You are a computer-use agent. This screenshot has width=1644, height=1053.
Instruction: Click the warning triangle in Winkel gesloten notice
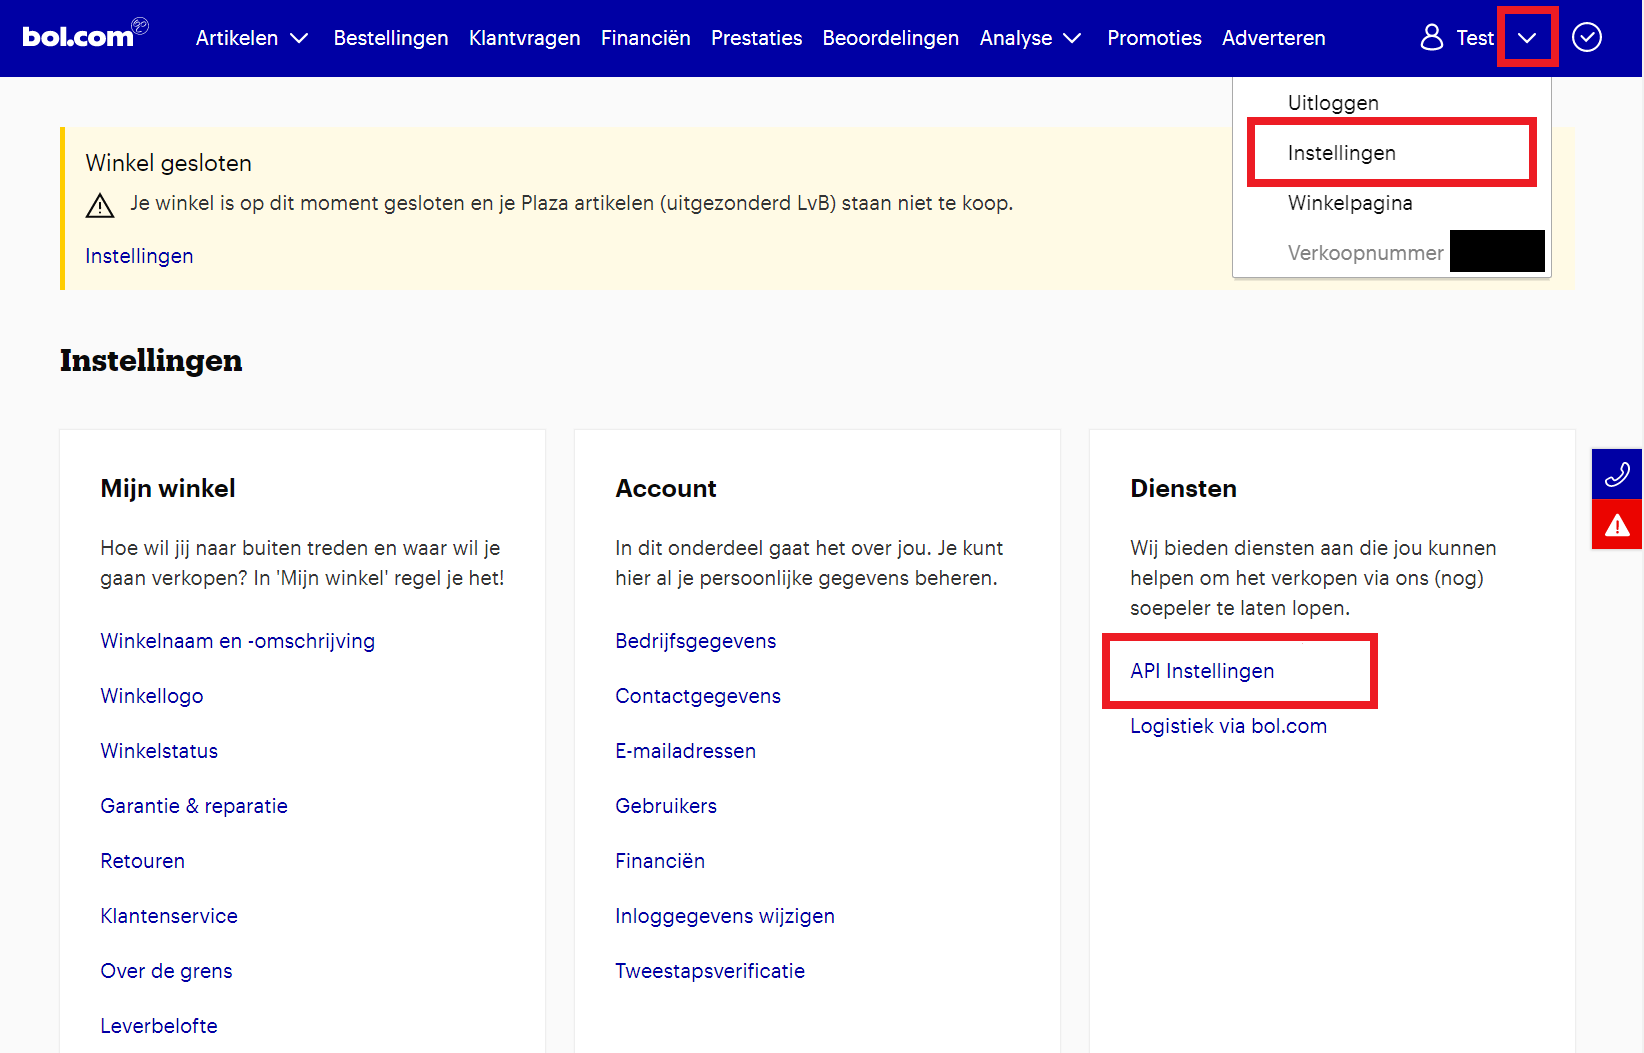pyautogui.click(x=100, y=205)
